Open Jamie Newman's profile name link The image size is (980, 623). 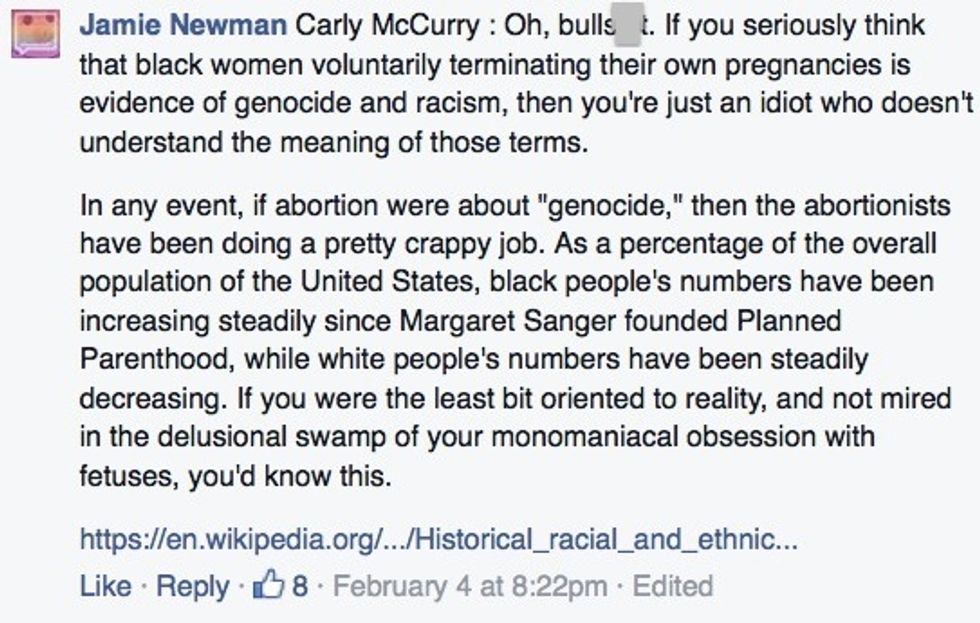click(182, 25)
